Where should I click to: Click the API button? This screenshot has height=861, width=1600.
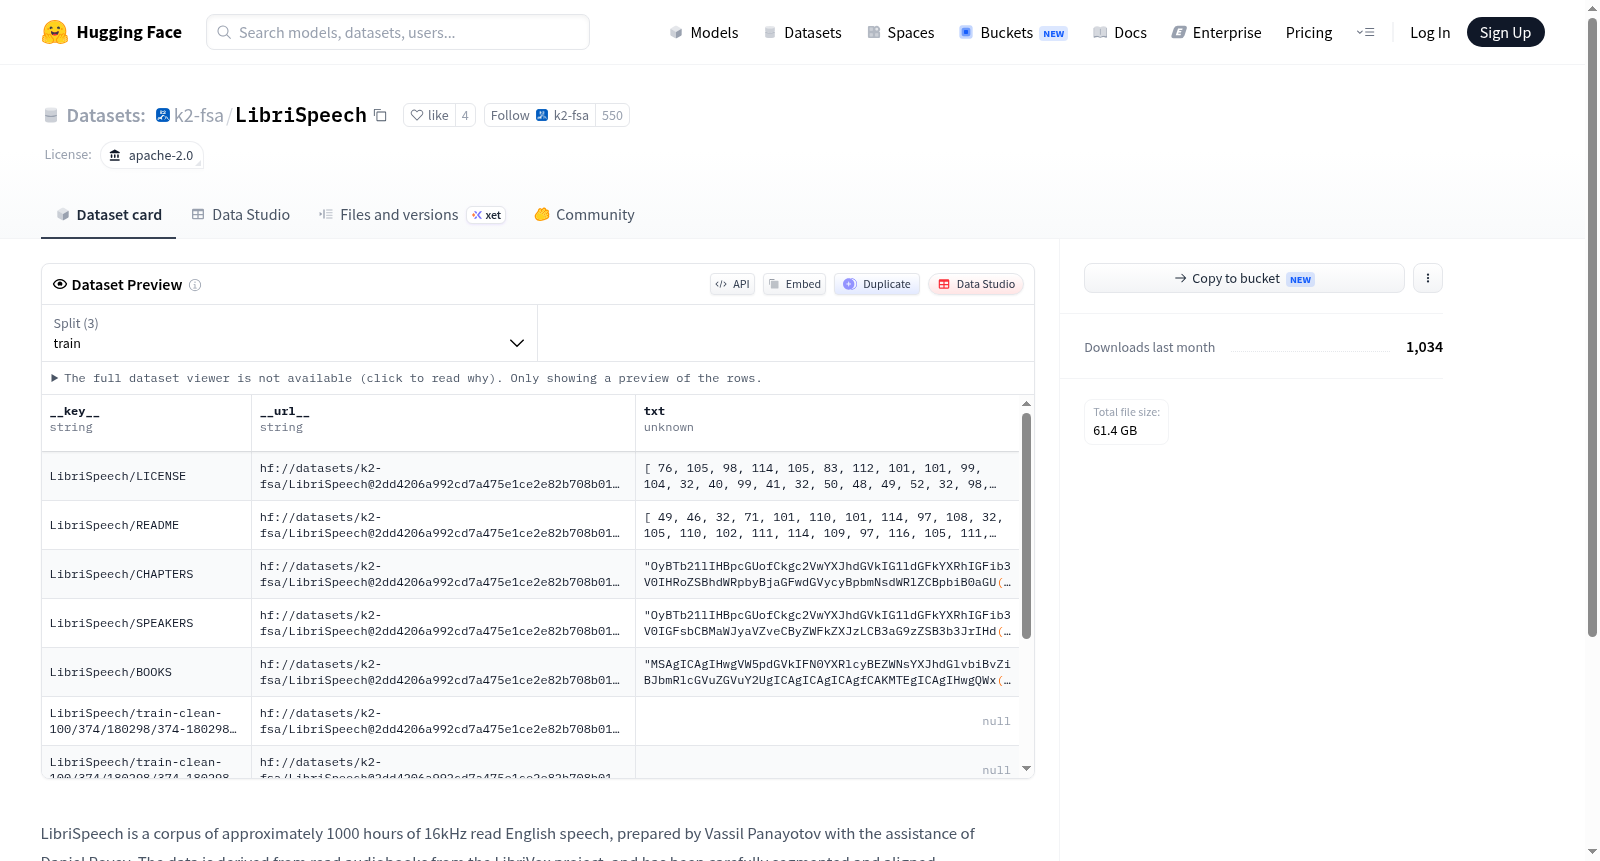click(x=732, y=284)
